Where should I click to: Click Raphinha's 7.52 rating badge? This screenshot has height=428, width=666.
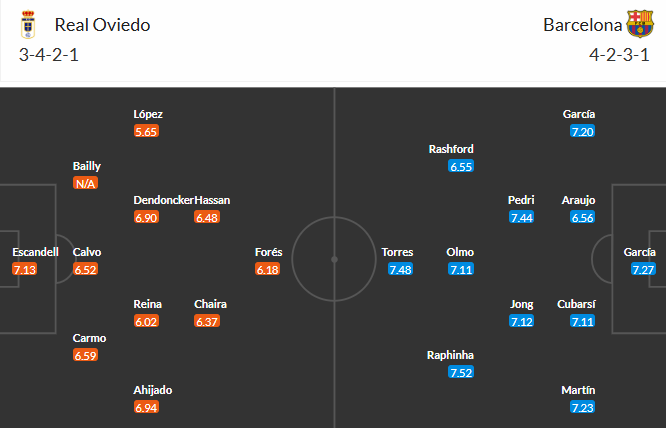click(461, 373)
